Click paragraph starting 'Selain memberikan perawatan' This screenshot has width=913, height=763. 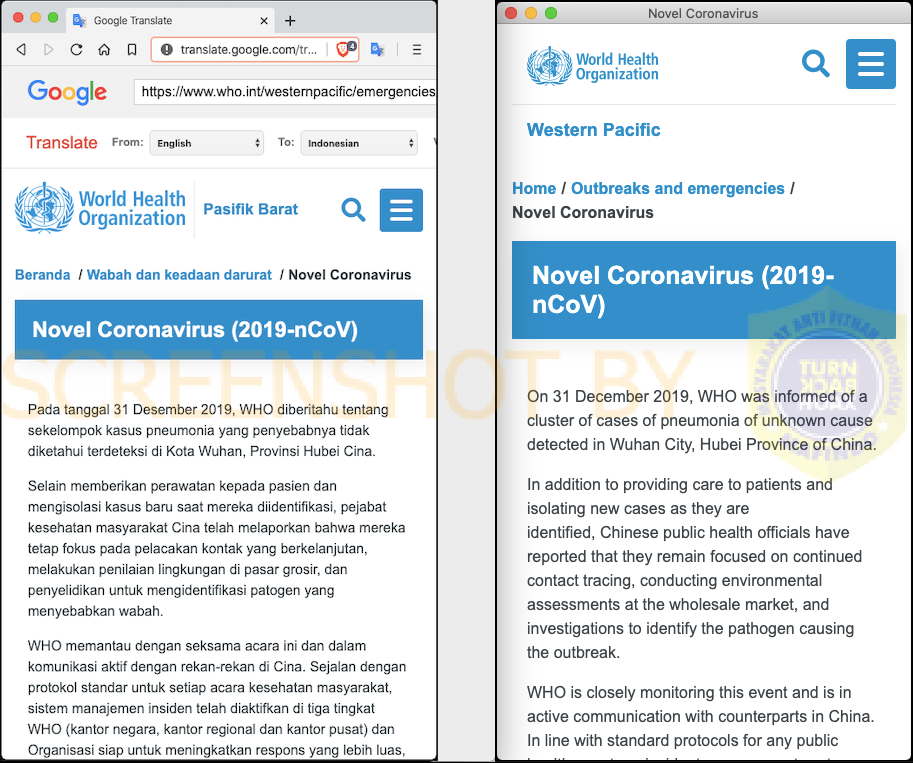[x=217, y=549]
